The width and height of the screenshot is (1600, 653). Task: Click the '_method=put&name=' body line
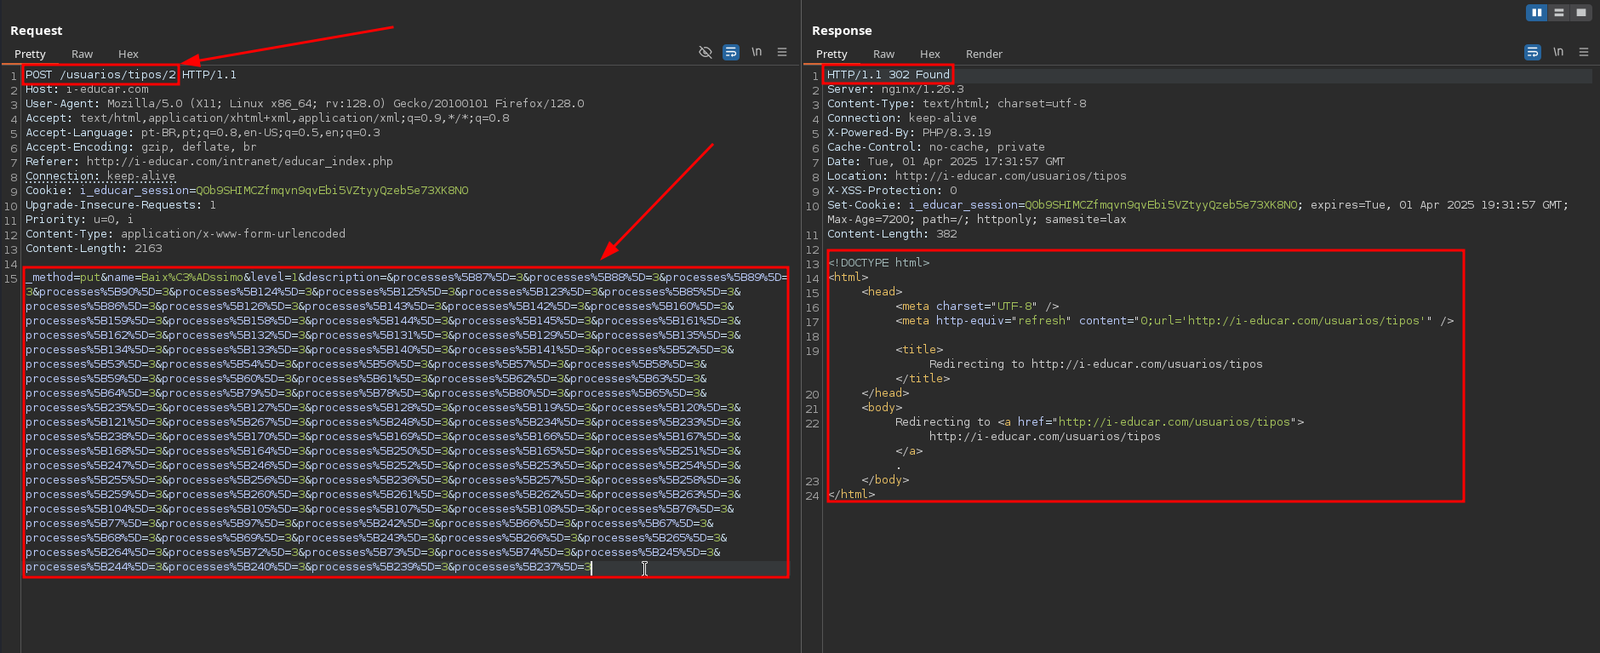point(406,277)
